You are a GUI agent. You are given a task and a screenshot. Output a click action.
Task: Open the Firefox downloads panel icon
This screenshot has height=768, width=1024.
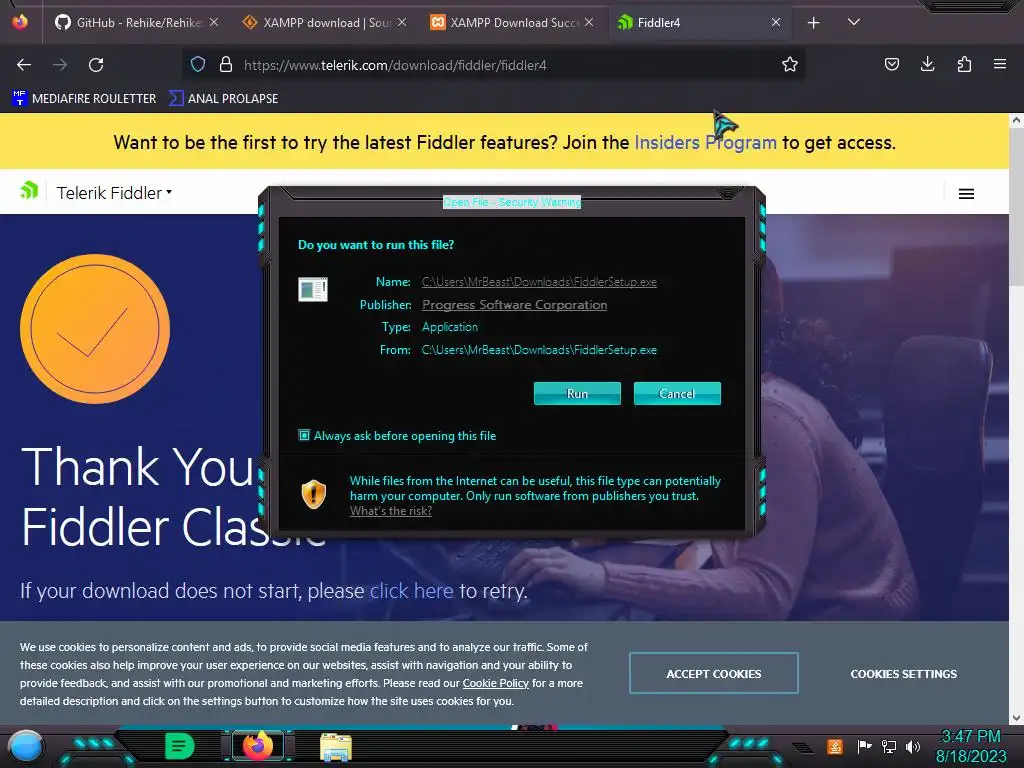pyautogui.click(x=927, y=64)
